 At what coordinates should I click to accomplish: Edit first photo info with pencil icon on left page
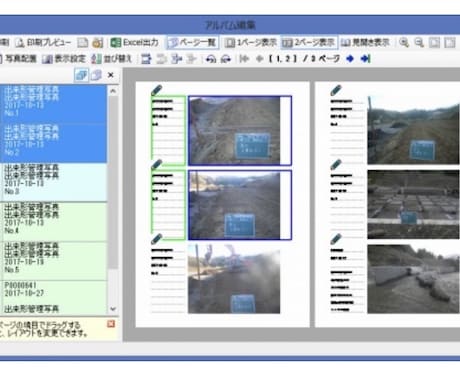[157, 90]
